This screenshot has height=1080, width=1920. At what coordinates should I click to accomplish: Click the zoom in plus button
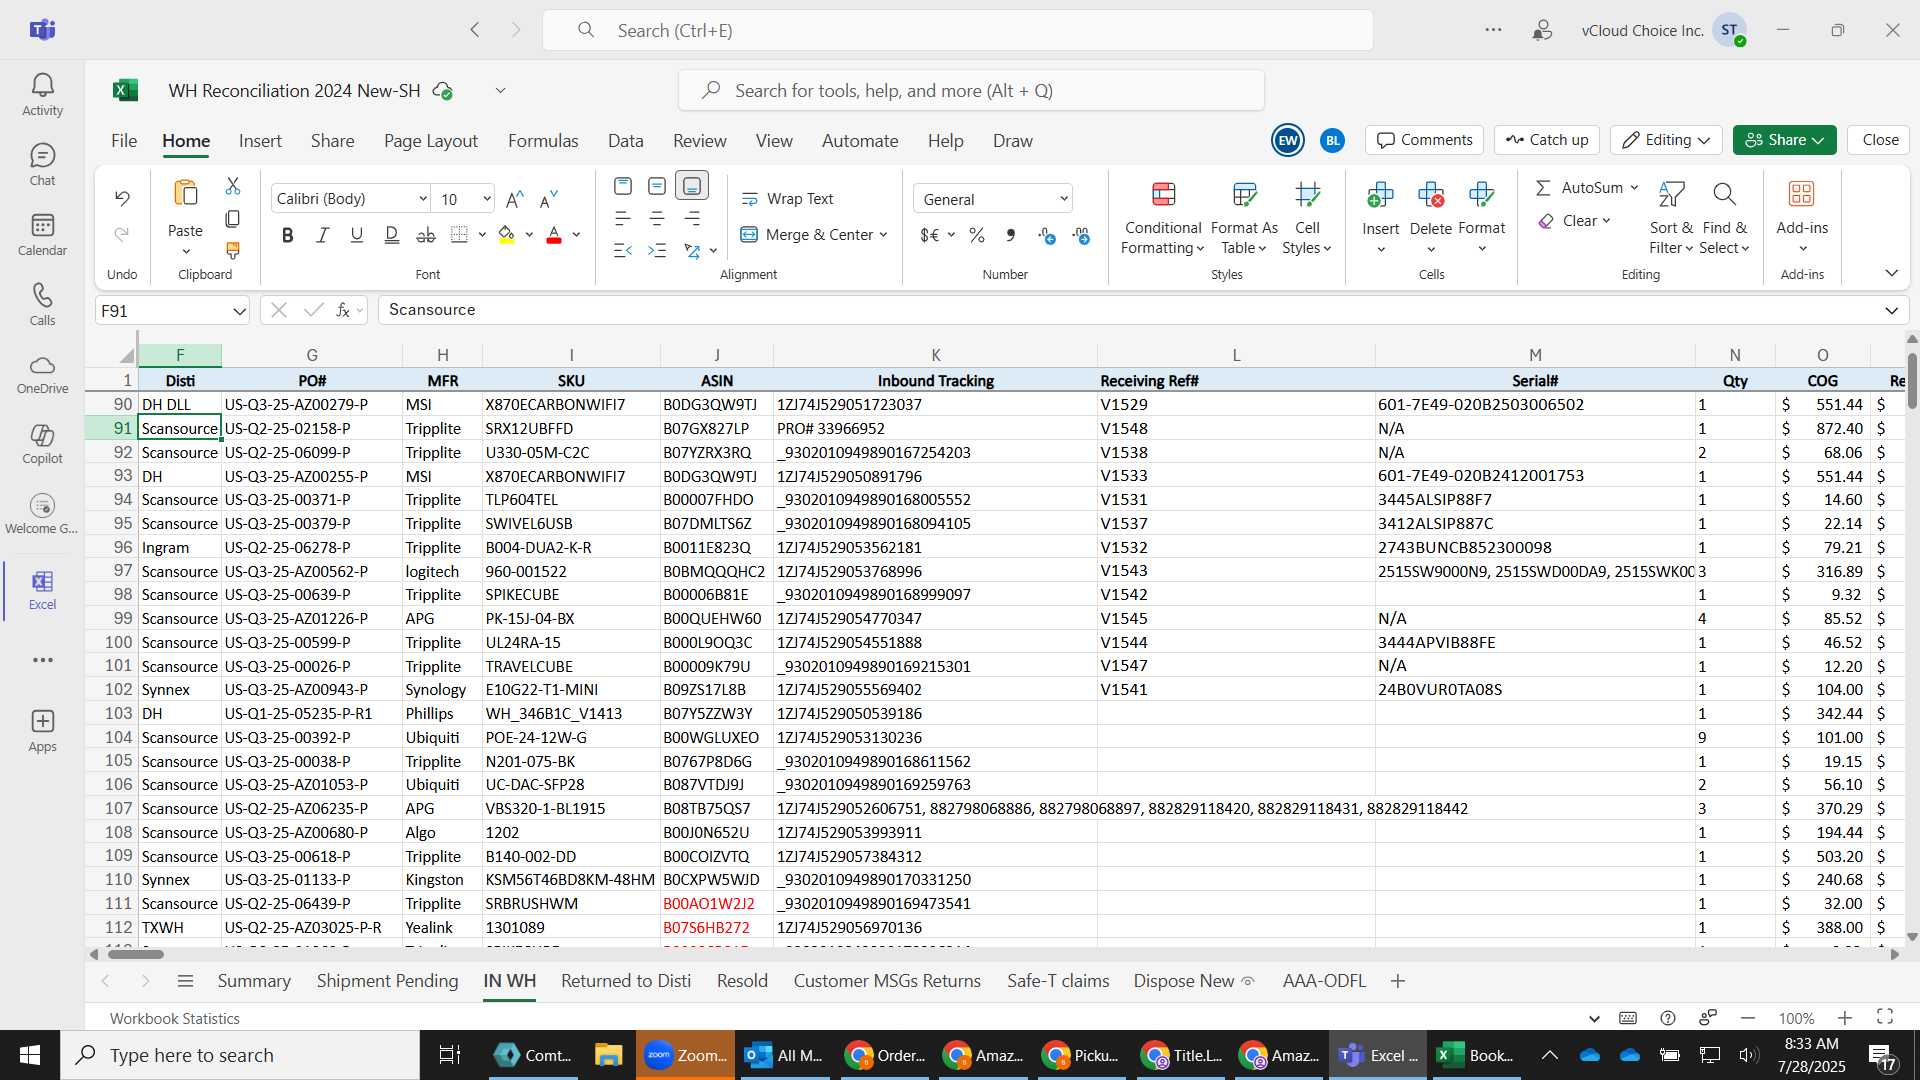[1845, 1018]
